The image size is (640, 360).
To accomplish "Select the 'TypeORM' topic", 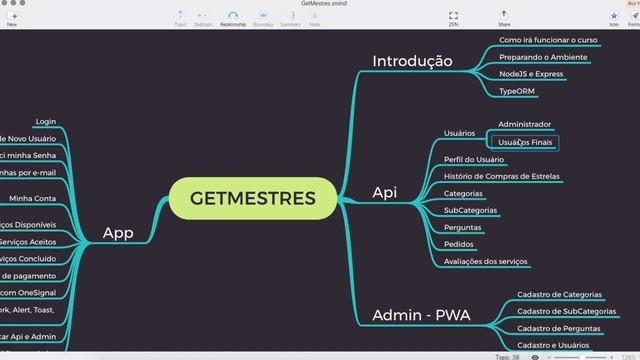I will tap(517, 91).
